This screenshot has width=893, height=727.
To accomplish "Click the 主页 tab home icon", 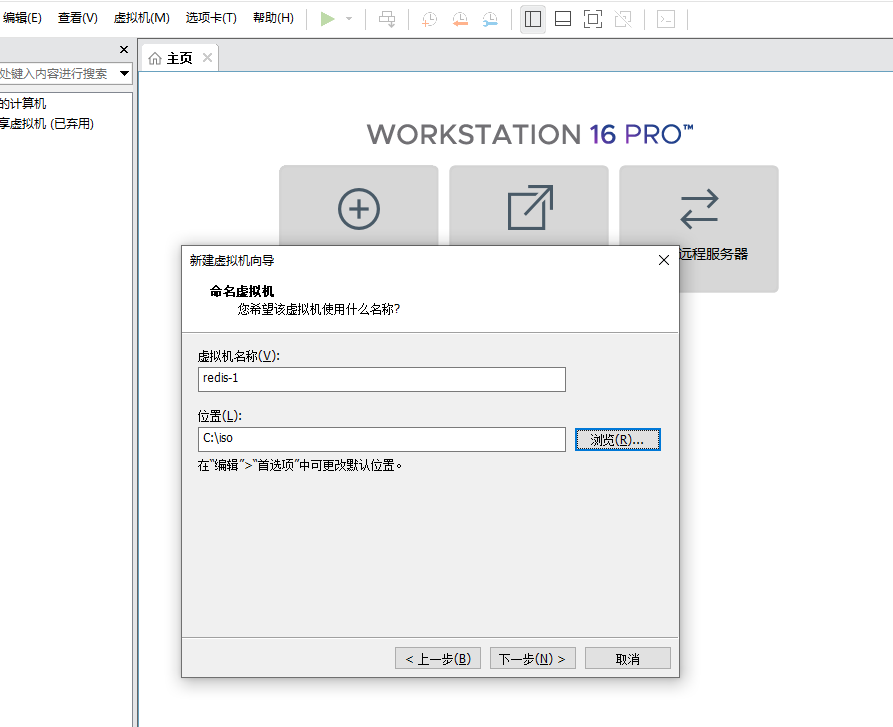I will [x=155, y=58].
